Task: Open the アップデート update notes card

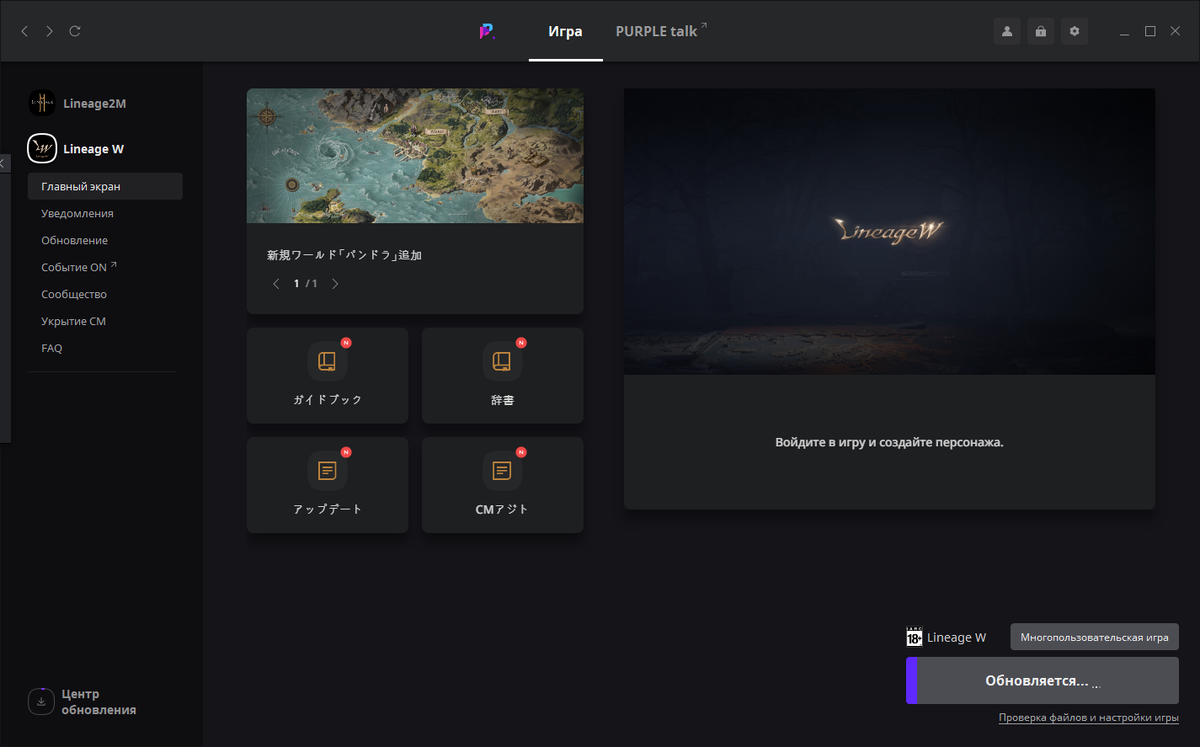Action: (327, 485)
